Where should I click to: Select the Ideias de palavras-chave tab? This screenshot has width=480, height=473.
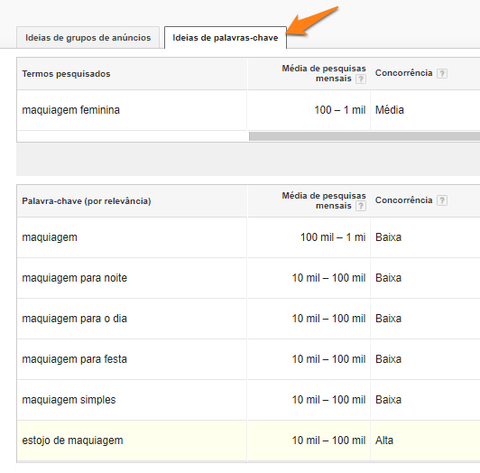click(225, 38)
